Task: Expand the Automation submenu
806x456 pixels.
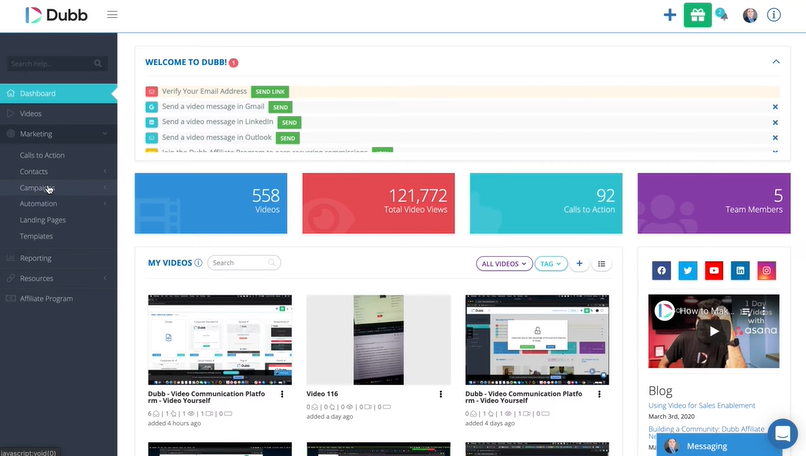Action: pos(105,204)
